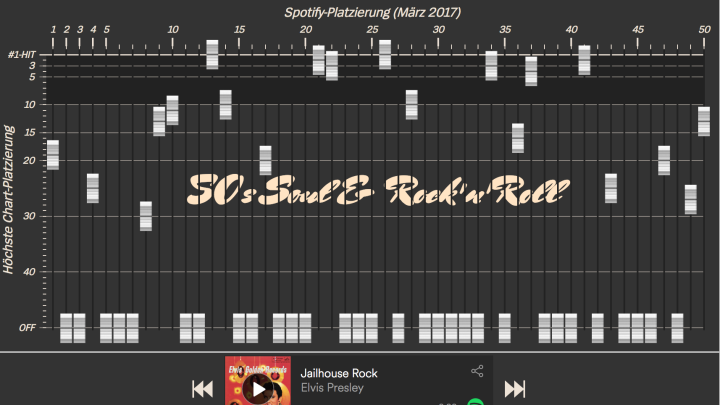Select the slider knob for Spotify rank 14

pos(225,105)
